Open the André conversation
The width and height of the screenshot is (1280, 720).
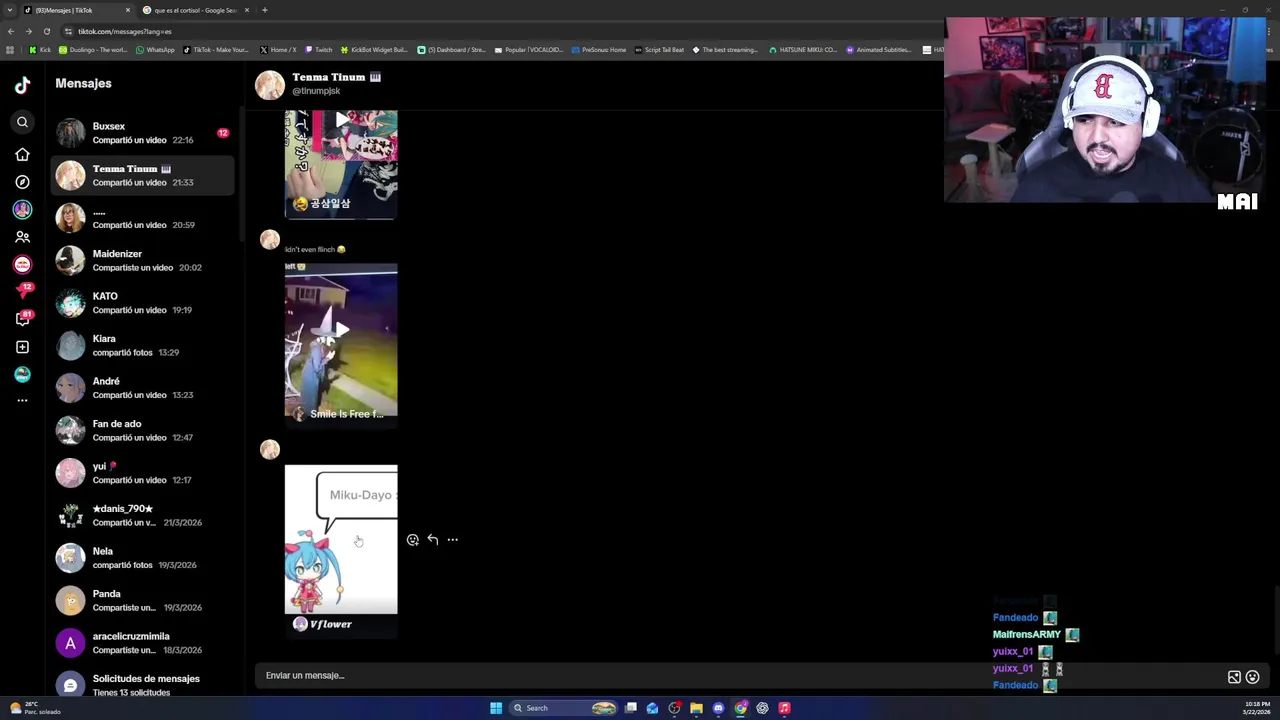[x=144, y=388]
